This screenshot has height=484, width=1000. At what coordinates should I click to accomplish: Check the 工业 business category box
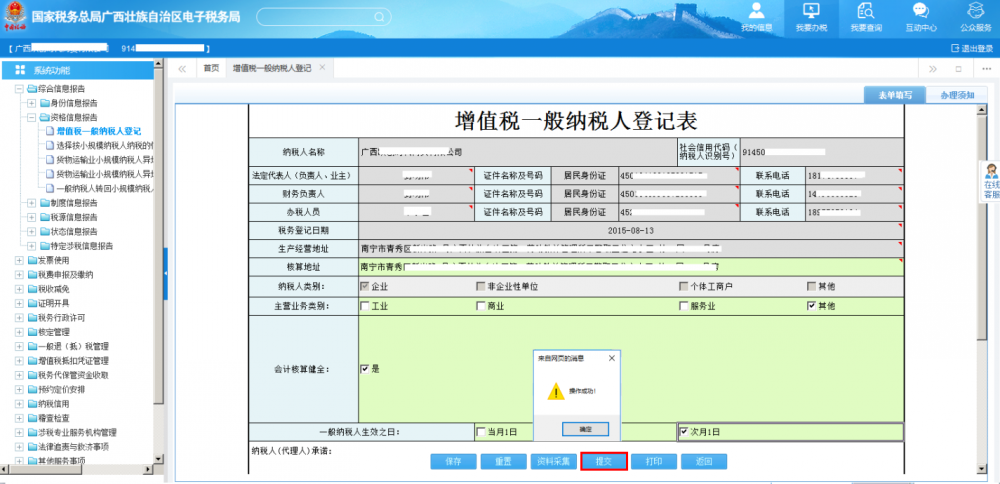(365, 306)
